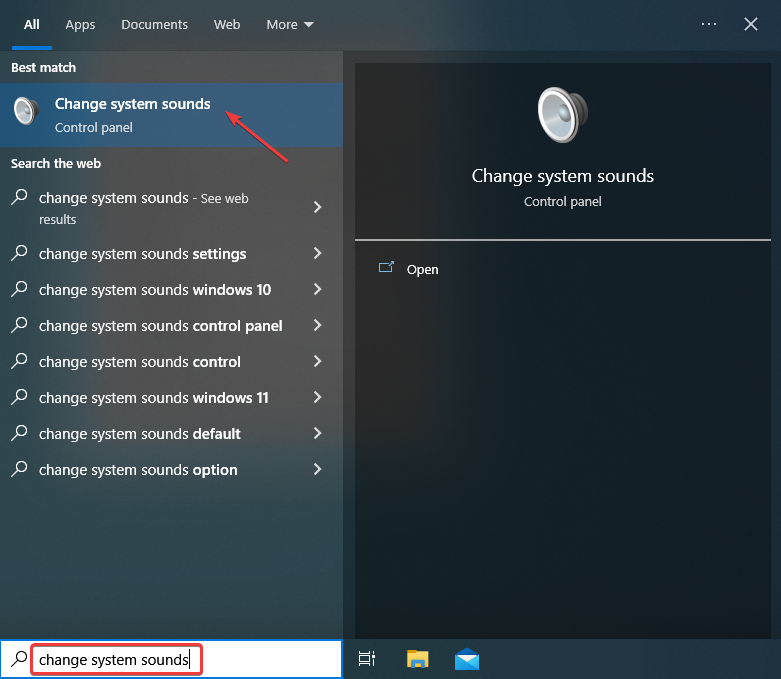Select 'change system sounds control panel' suggestion

coord(171,325)
